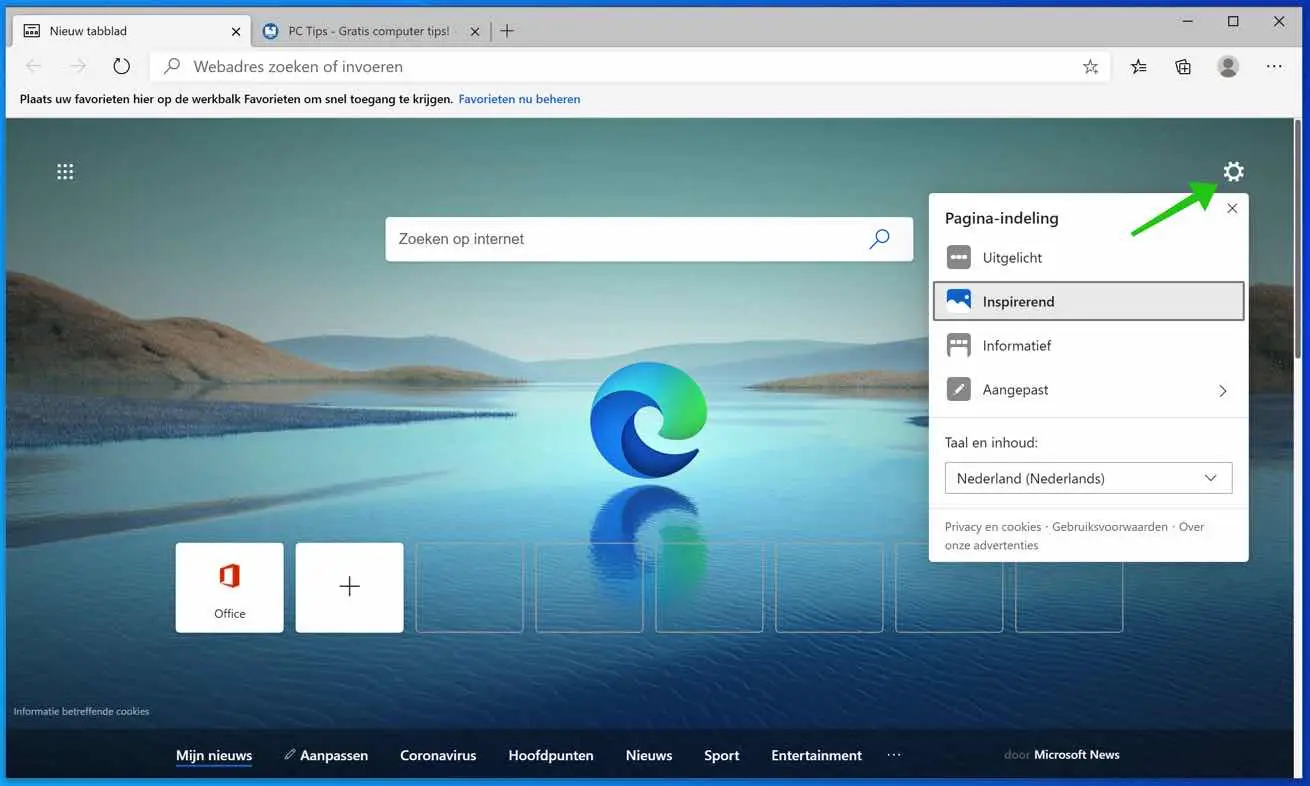The image size is (1310, 786).
Task: Open the Office quick link tile
Action: (x=229, y=588)
